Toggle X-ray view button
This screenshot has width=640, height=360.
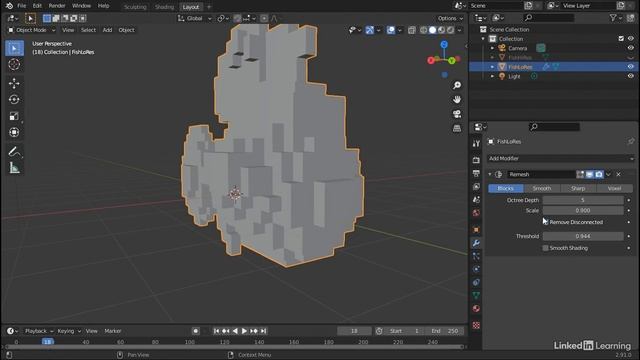click(x=411, y=30)
